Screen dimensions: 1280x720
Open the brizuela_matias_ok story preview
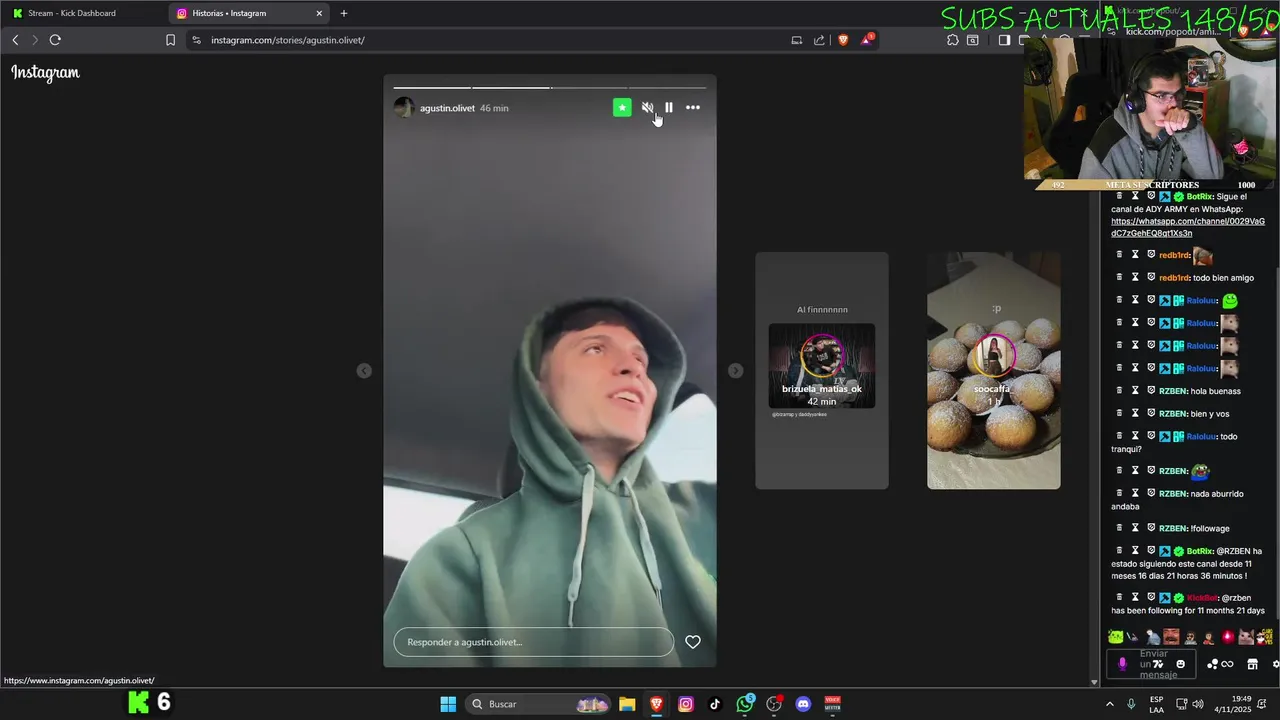pyautogui.click(x=822, y=371)
